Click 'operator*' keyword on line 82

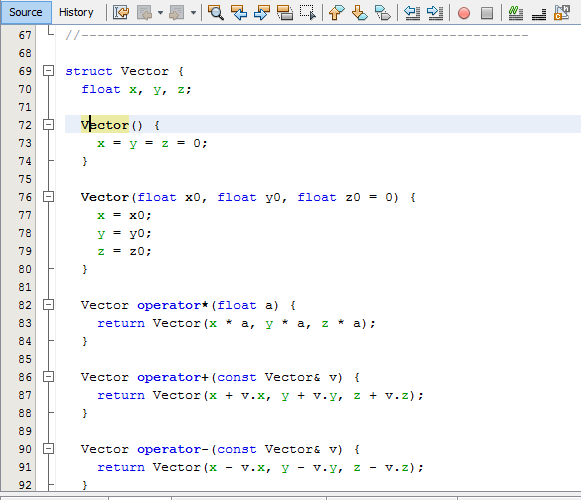pos(173,305)
